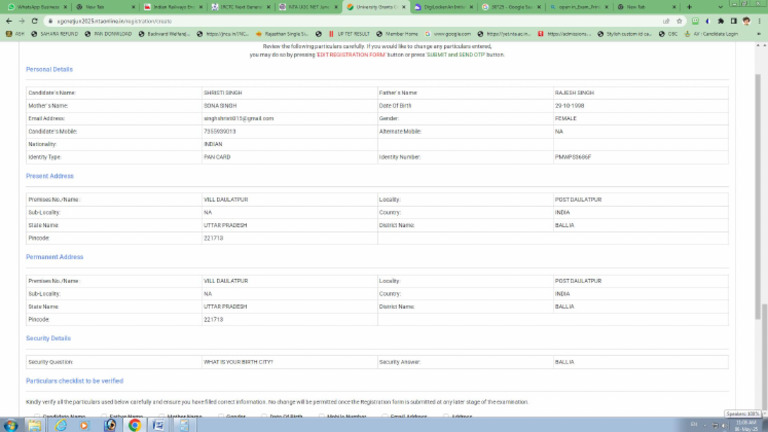
Task: Open the Member Home bookmark
Action: [x=397, y=34]
